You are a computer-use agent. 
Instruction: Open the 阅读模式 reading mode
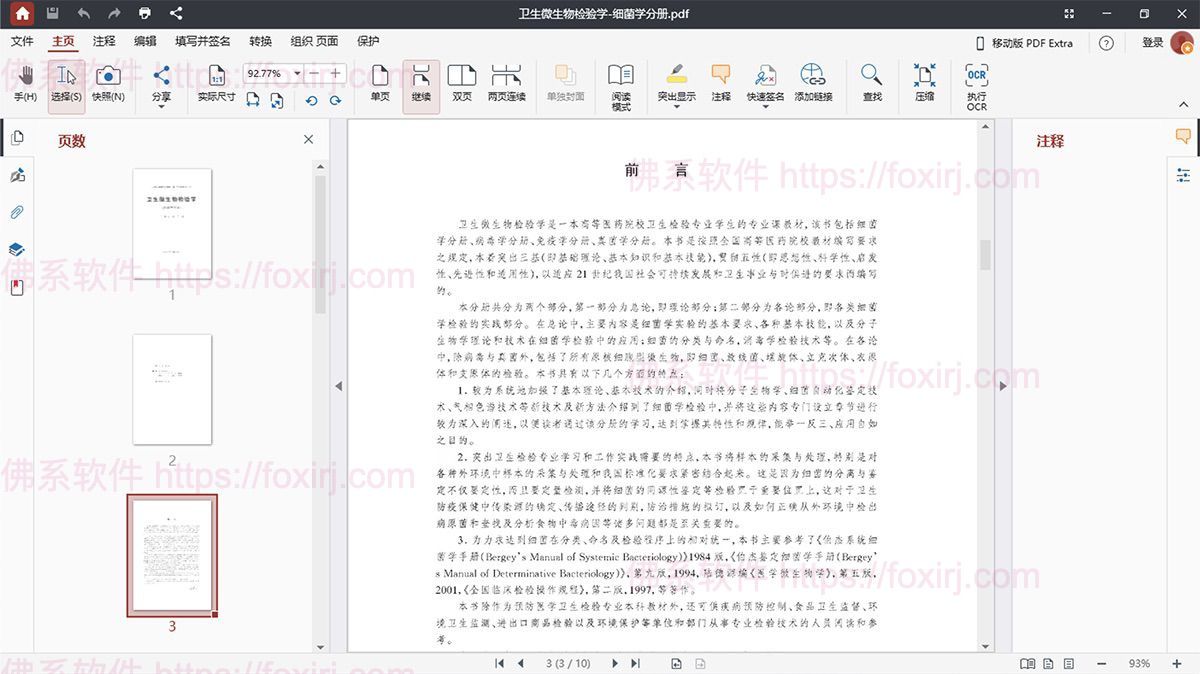(622, 84)
